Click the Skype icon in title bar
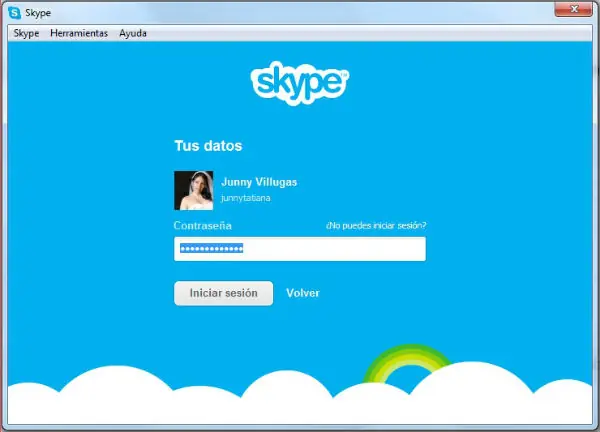The height and width of the screenshot is (432, 600). [x=15, y=13]
